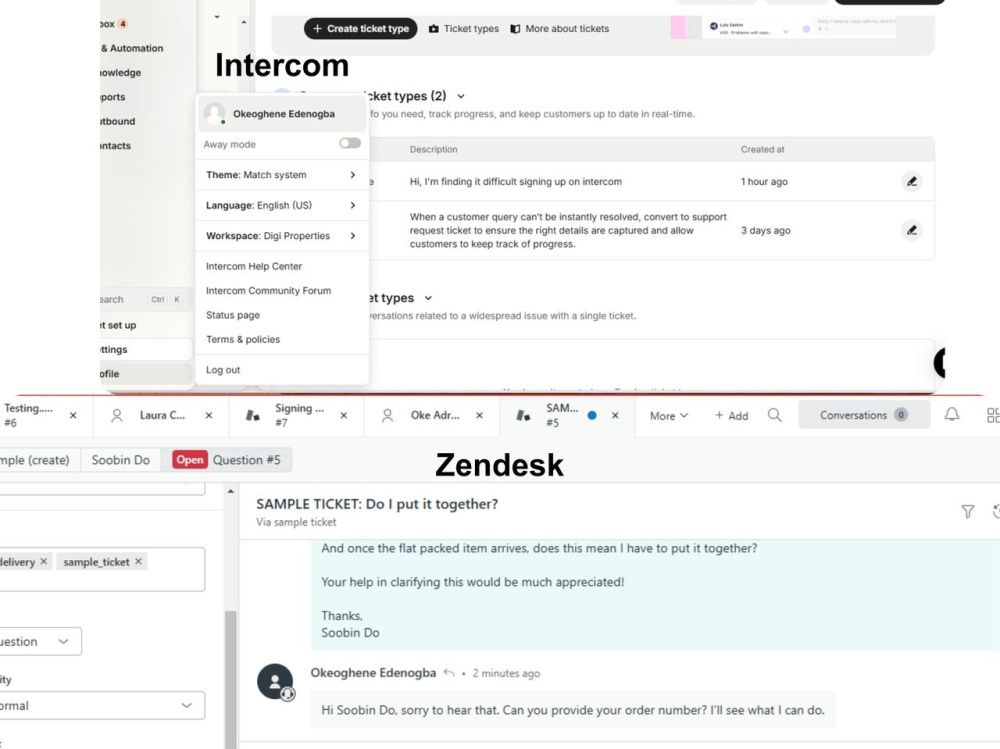Click the + Add tab button
1000x749 pixels.
point(732,416)
